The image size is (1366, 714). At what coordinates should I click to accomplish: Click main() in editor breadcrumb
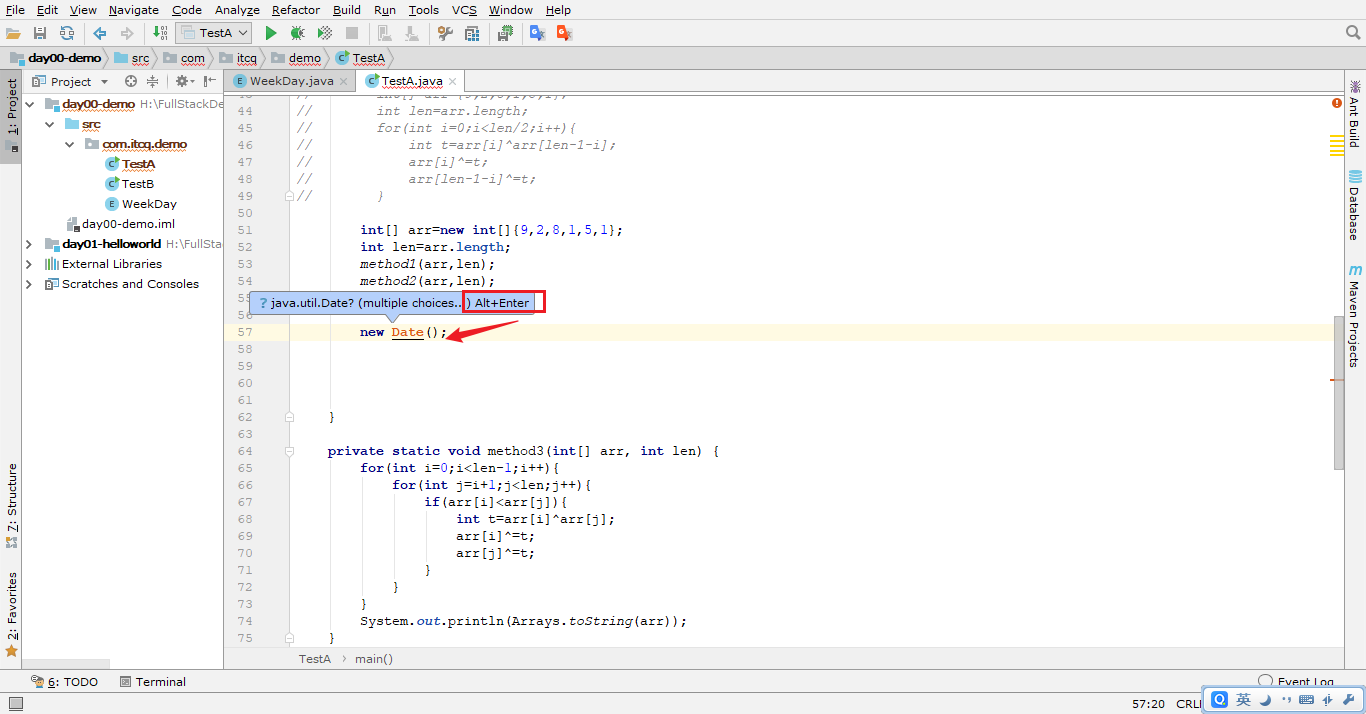[x=374, y=659]
